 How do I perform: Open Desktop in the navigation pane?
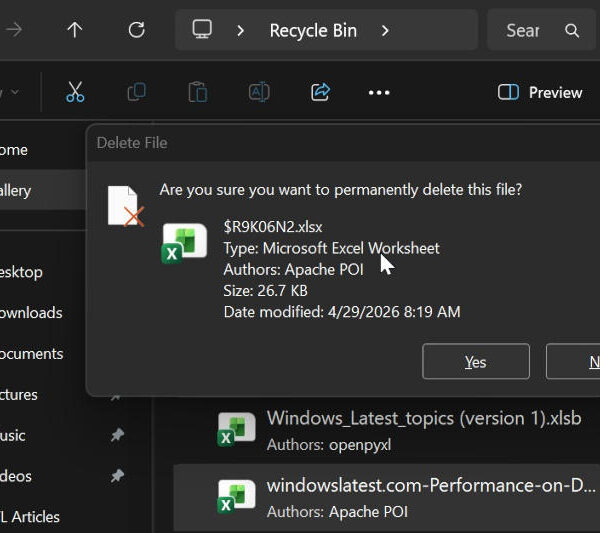tap(21, 272)
